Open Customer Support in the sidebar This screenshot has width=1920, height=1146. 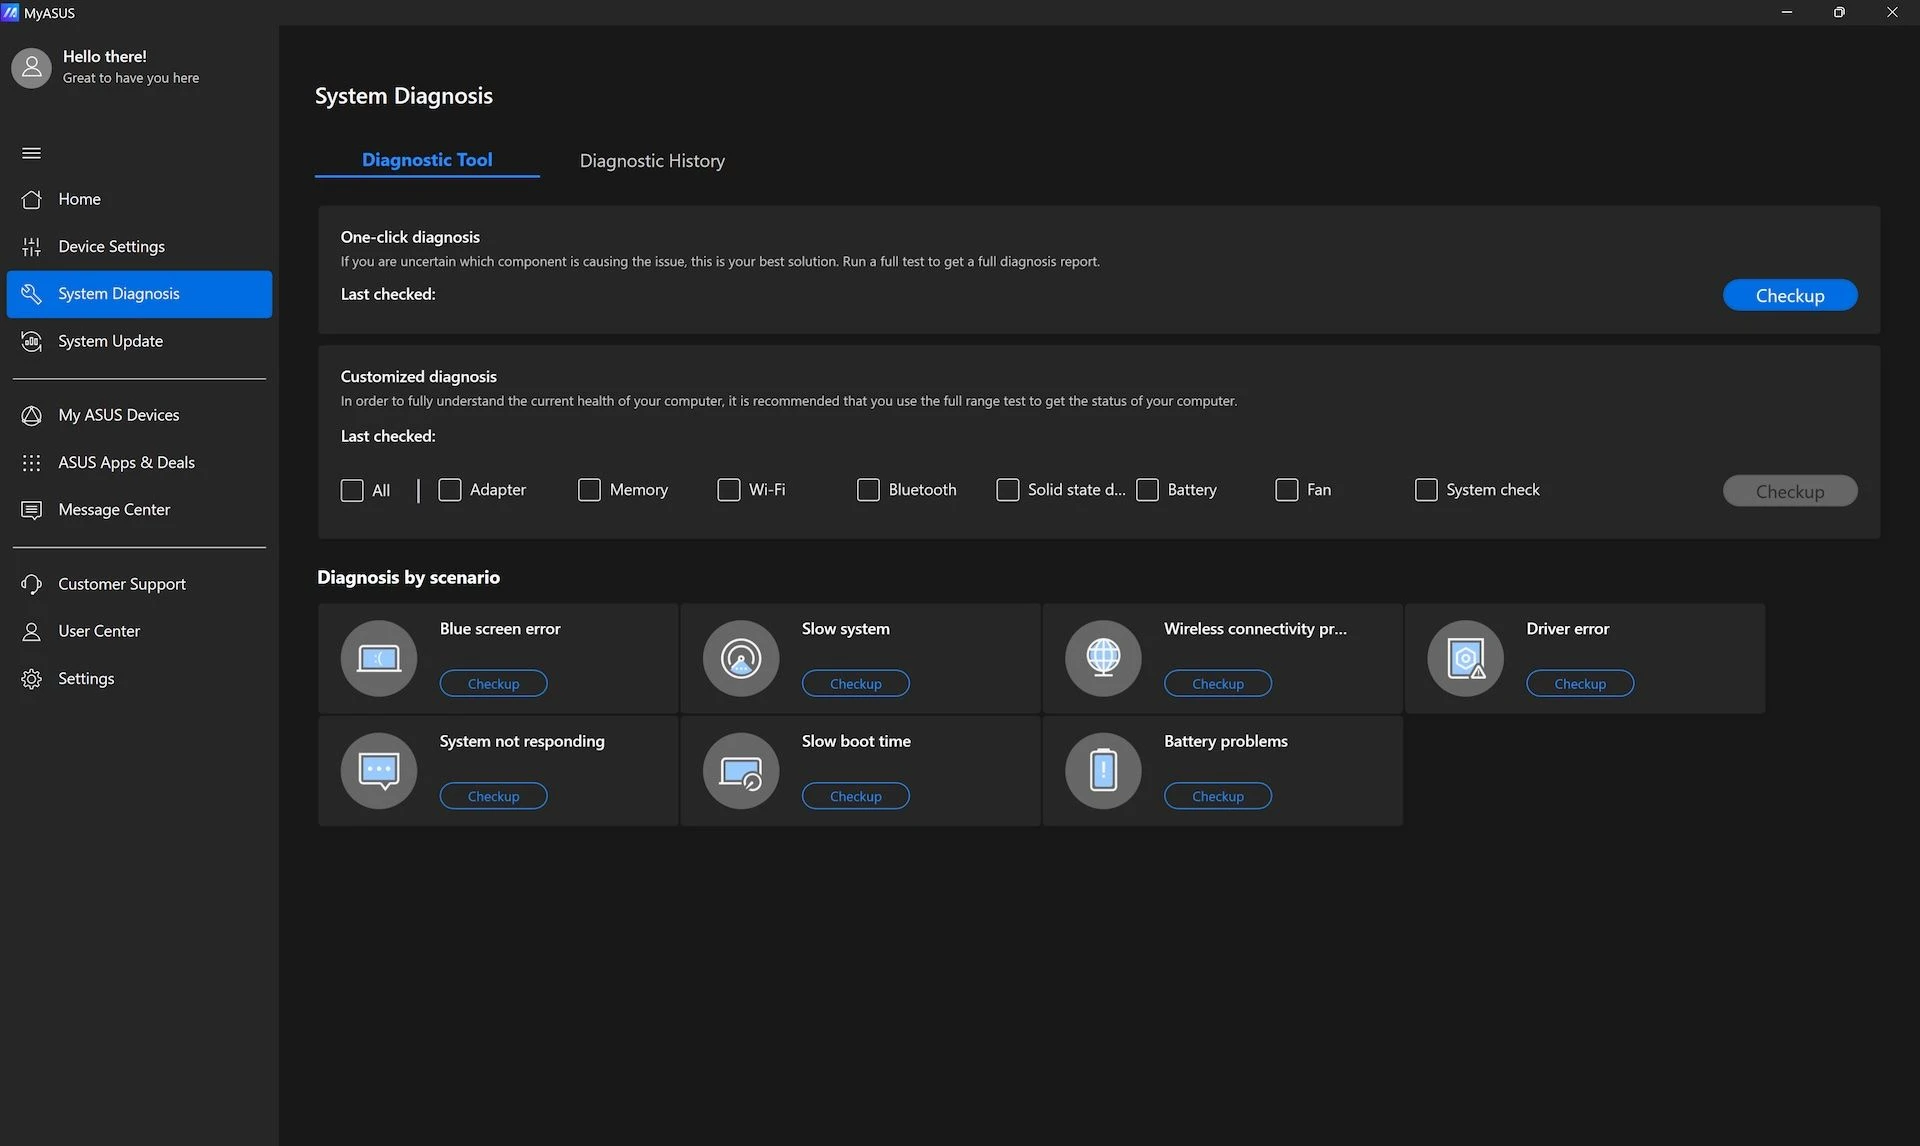pos(139,584)
